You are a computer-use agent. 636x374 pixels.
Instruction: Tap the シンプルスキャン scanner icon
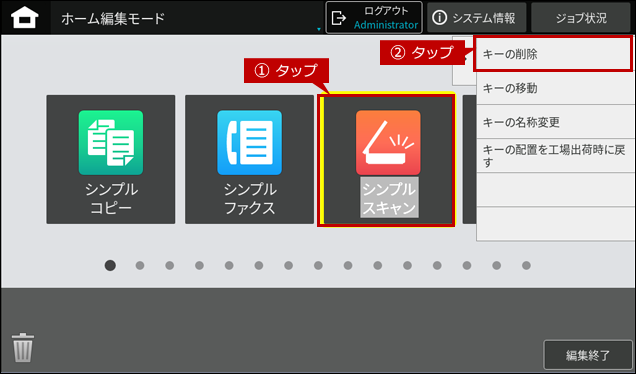point(388,142)
